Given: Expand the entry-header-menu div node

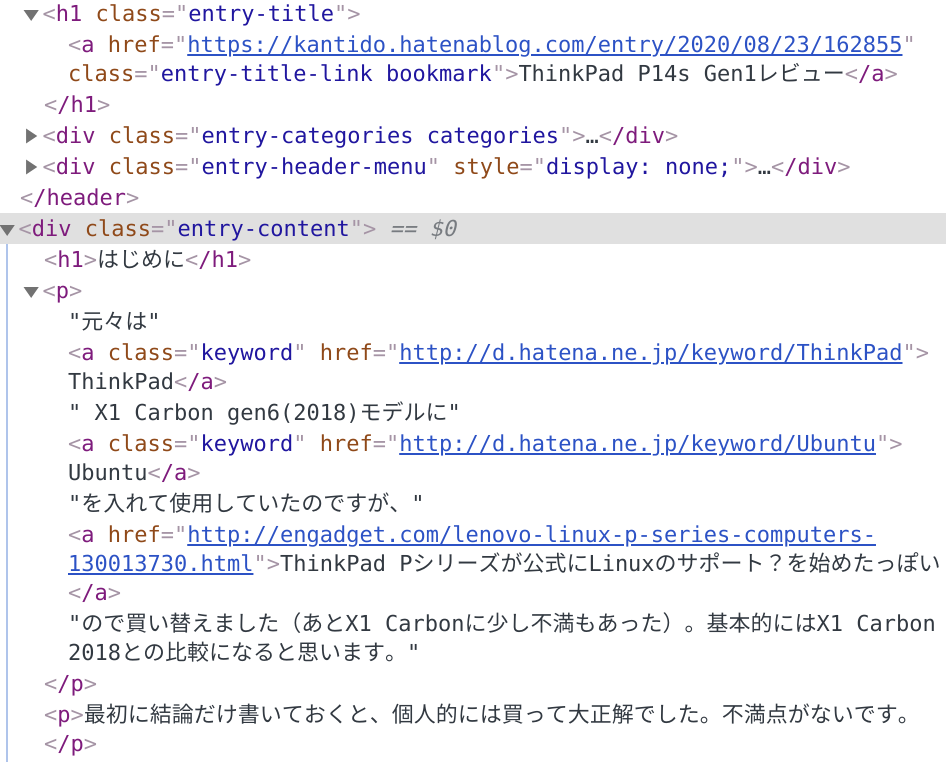Looking at the screenshot, I should [x=31, y=167].
